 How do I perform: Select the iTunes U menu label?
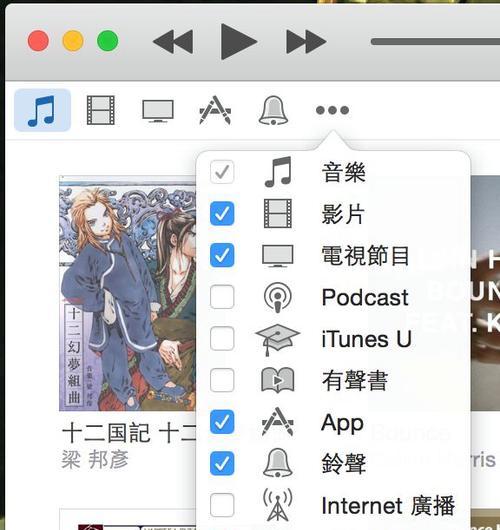[366, 339]
